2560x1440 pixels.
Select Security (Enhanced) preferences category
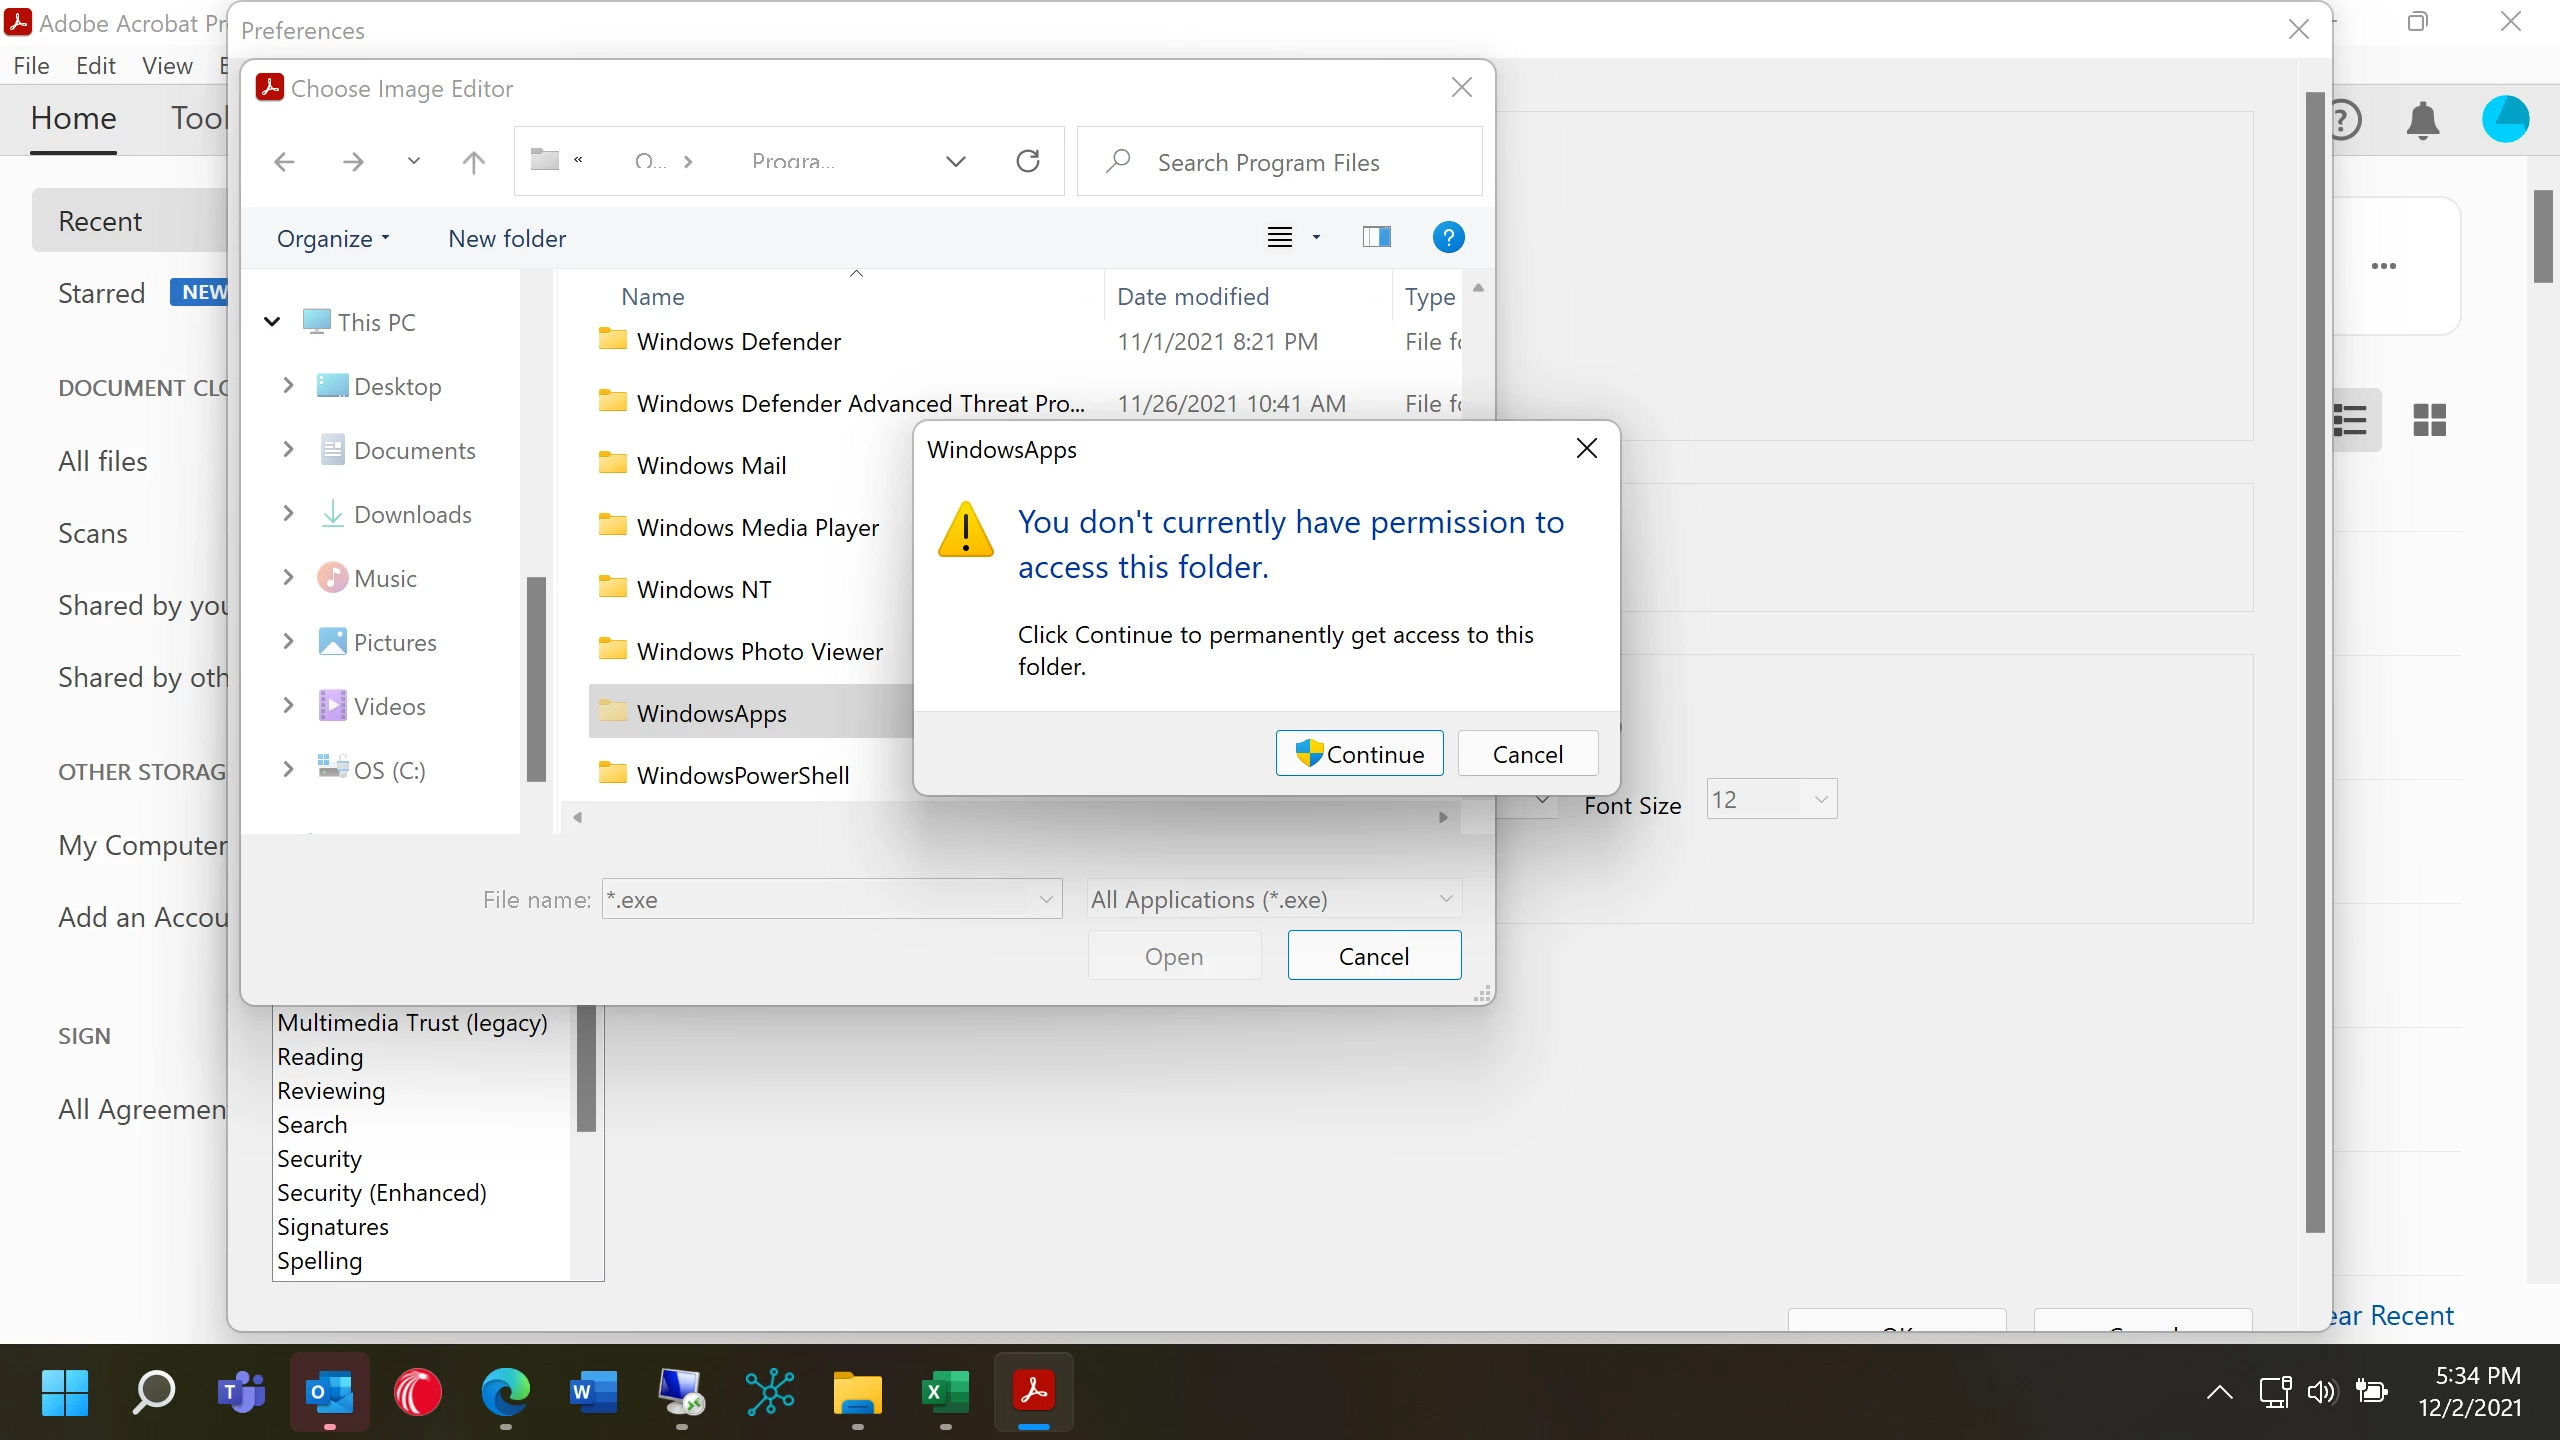click(x=382, y=1193)
